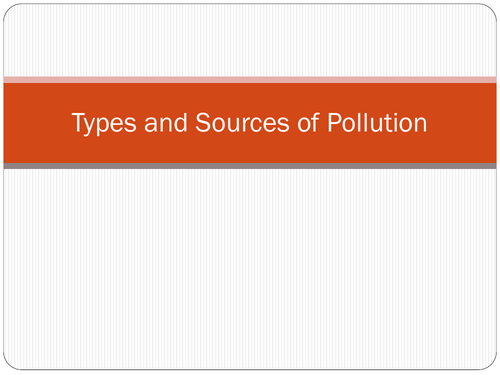Click the capital S of "Sources"
This screenshot has width=500, height=375.
pos(203,122)
